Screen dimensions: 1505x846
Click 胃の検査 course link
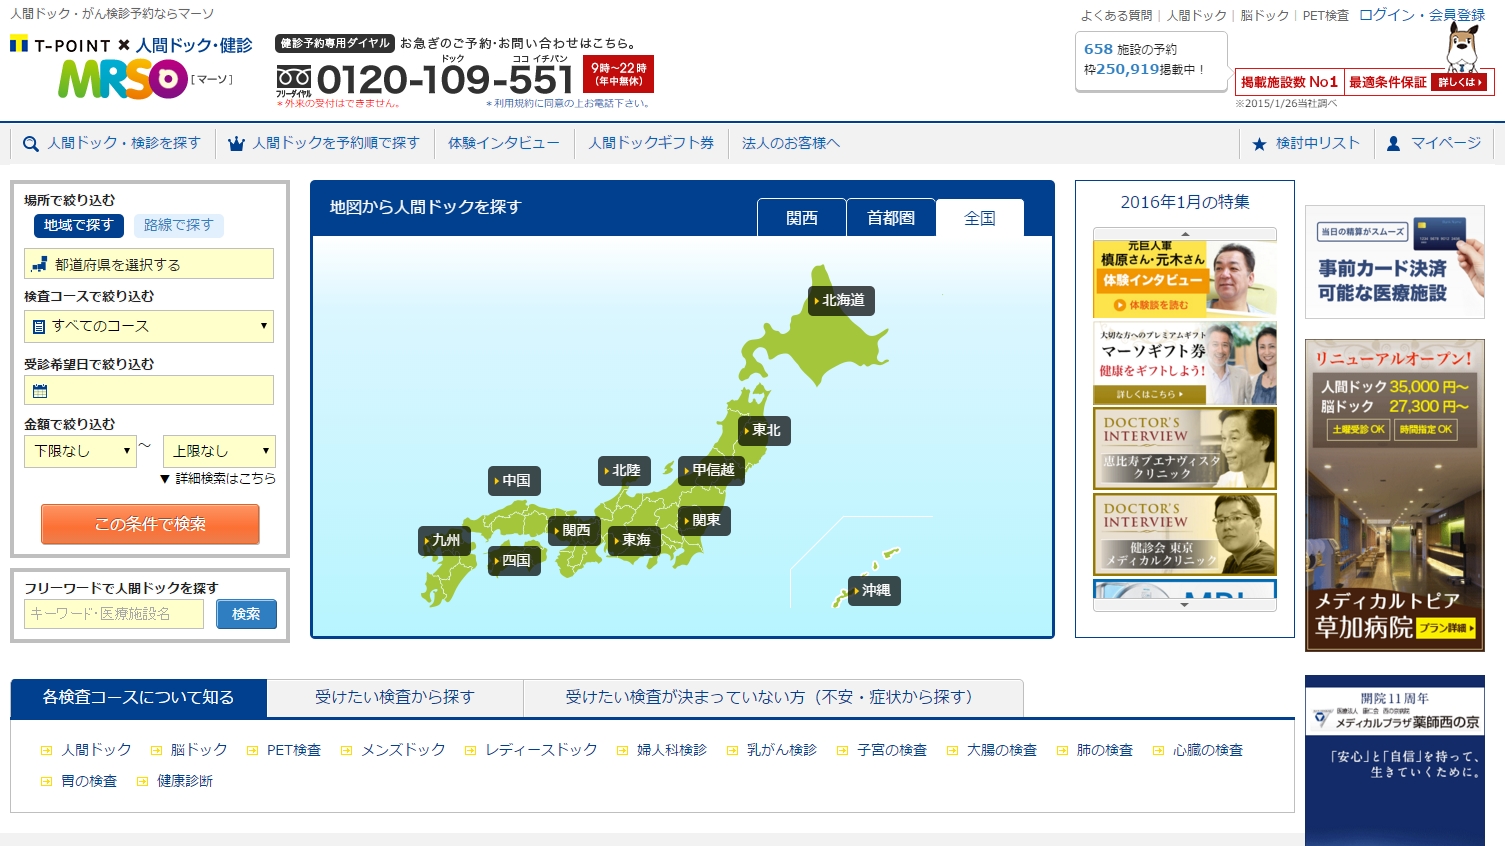coord(89,781)
